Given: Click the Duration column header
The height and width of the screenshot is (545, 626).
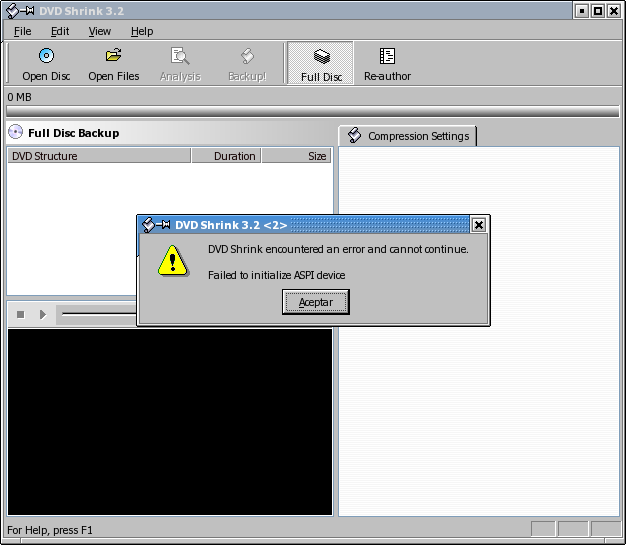Looking at the screenshot, I should coord(226,156).
